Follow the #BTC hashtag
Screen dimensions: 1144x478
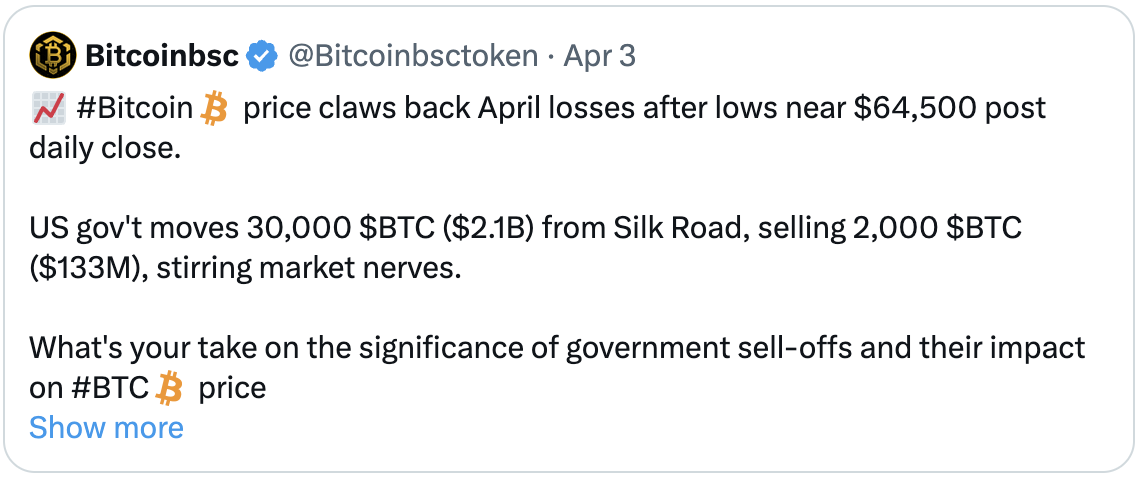pos(113,388)
